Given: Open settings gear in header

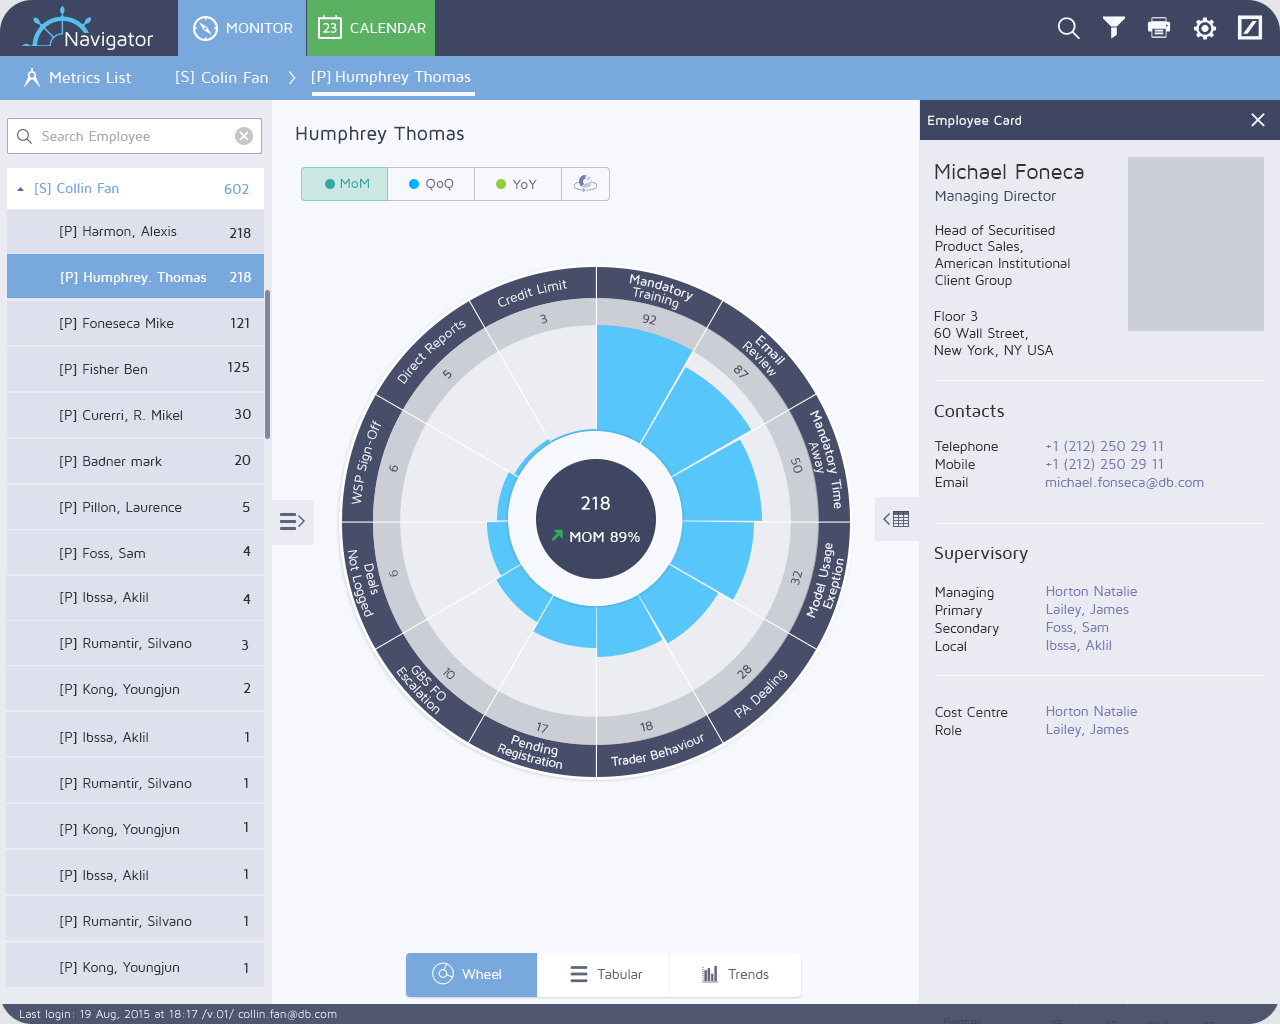Looking at the screenshot, I should pos(1205,28).
